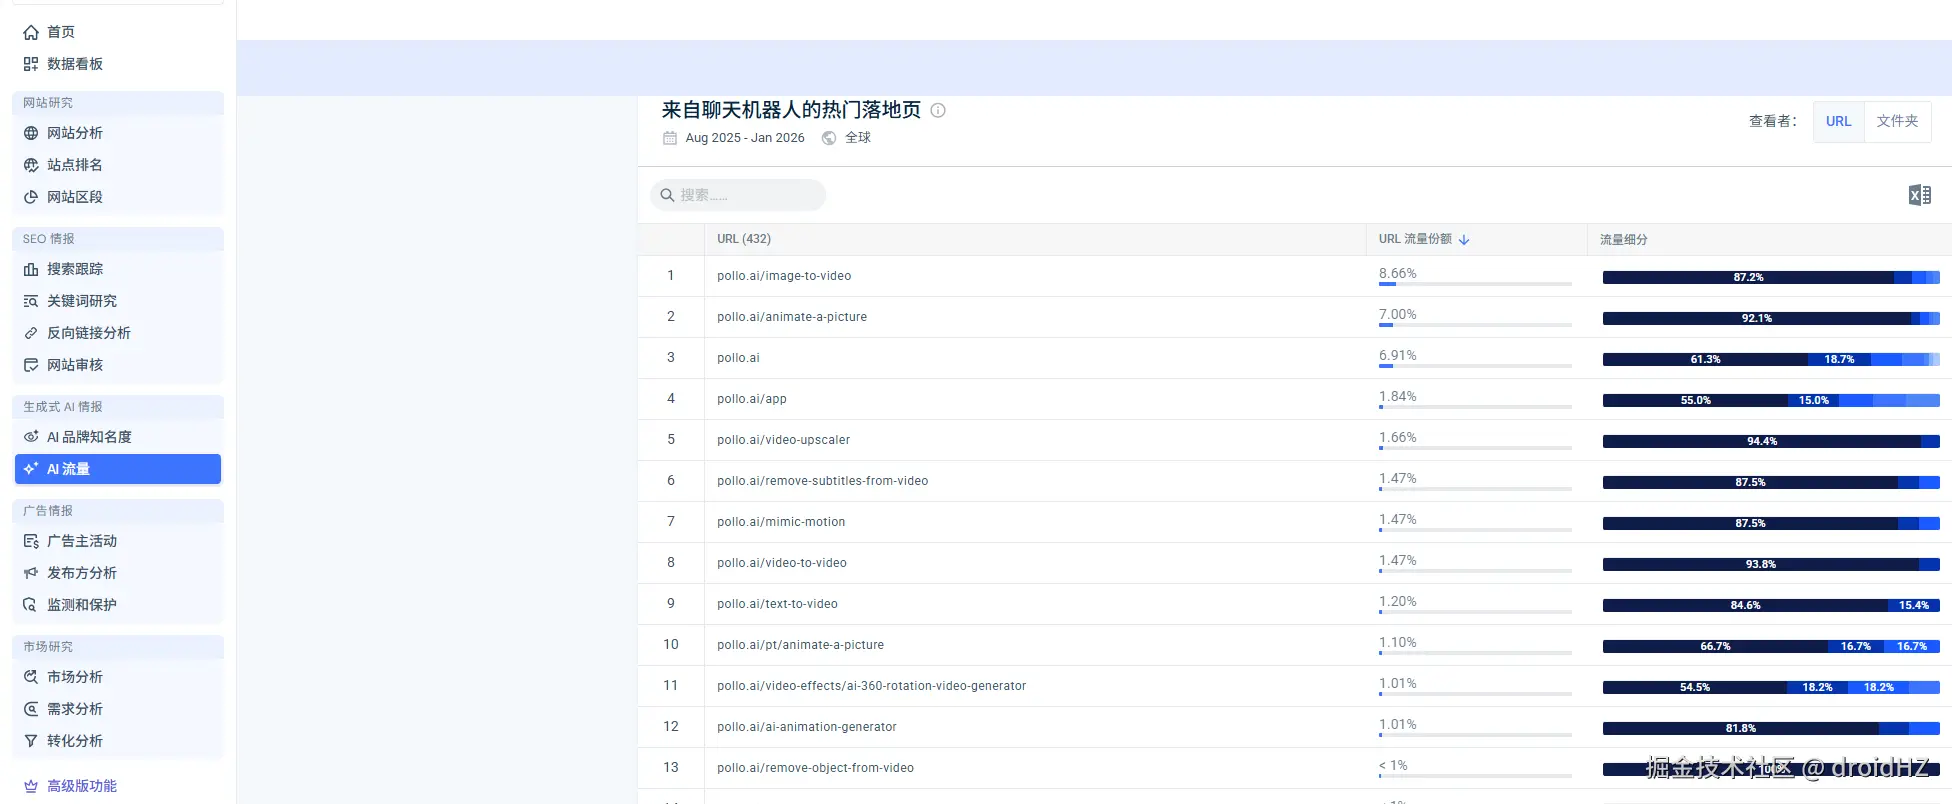Screen dimensions: 1952x804
Task: Click the globe icon beside 全球
Action: click(x=829, y=138)
